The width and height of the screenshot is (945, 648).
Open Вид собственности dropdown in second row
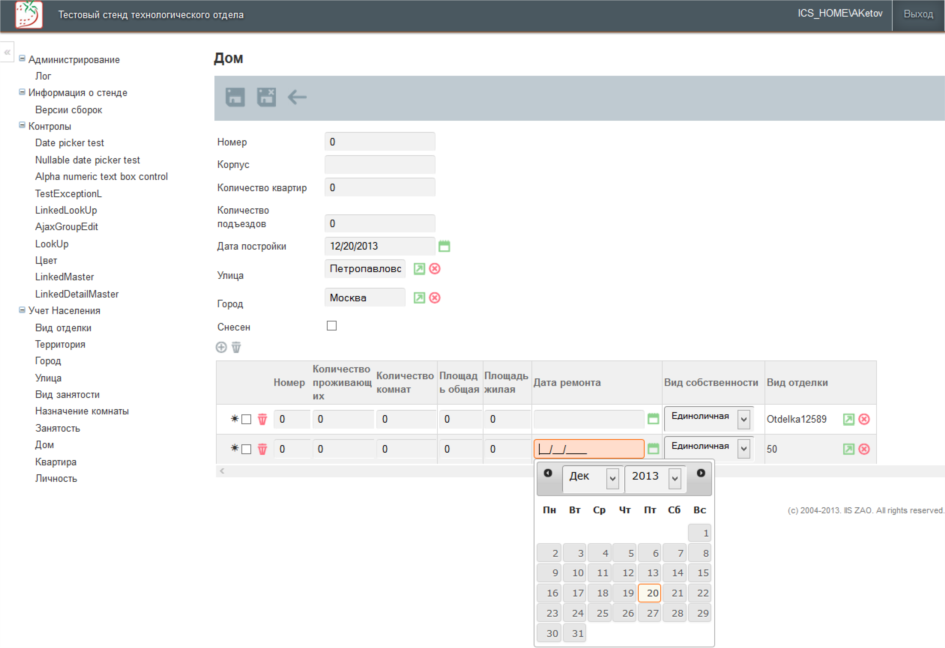coord(709,448)
